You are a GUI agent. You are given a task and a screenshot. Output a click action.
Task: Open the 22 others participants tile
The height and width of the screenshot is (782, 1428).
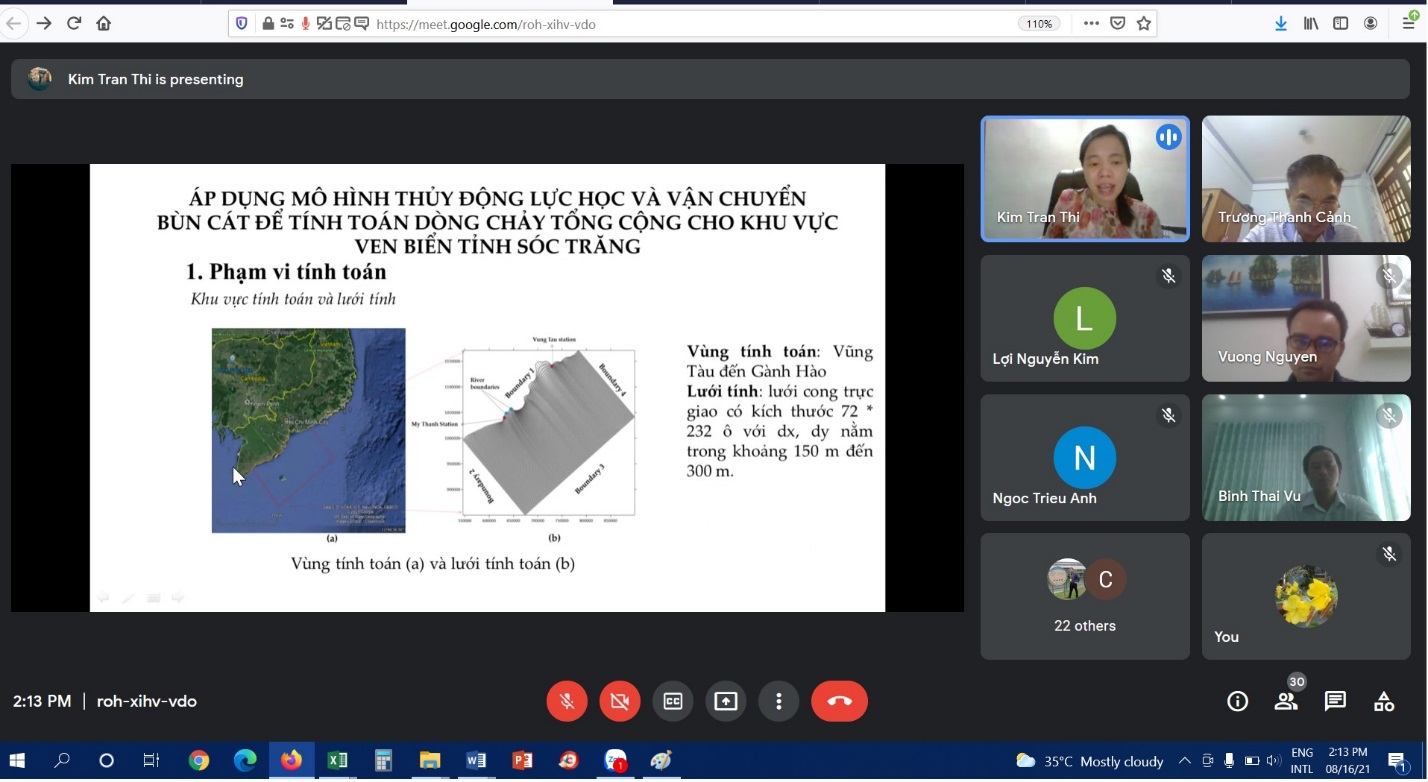point(1085,596)
